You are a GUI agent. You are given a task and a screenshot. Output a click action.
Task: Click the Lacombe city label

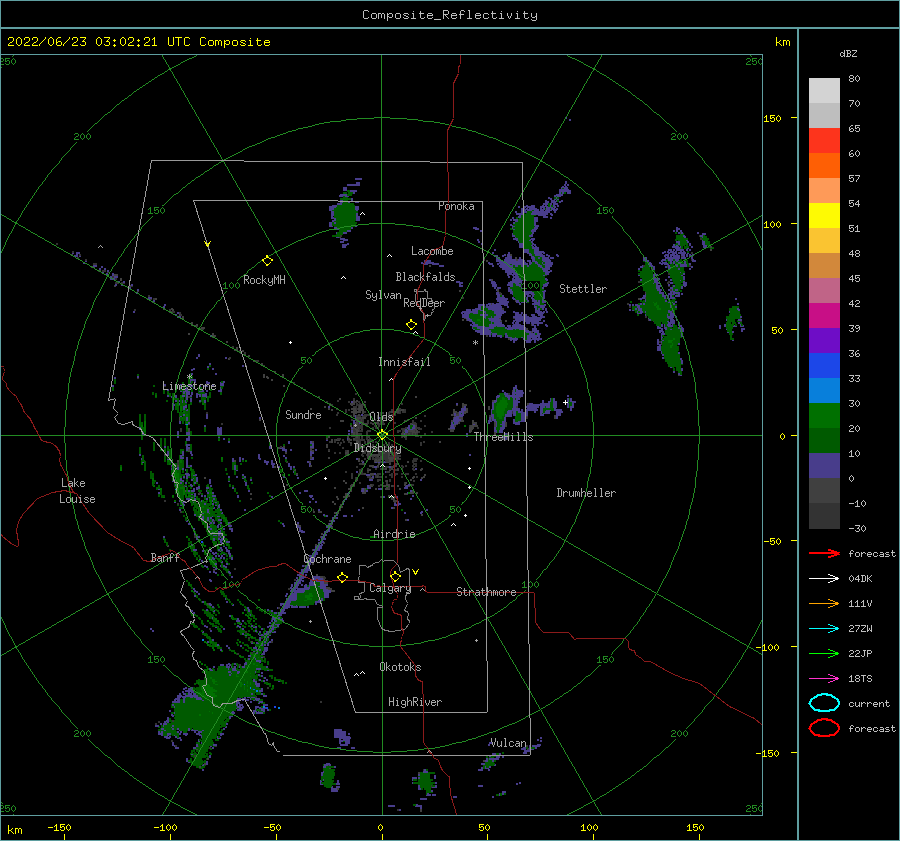click(432, 251)
